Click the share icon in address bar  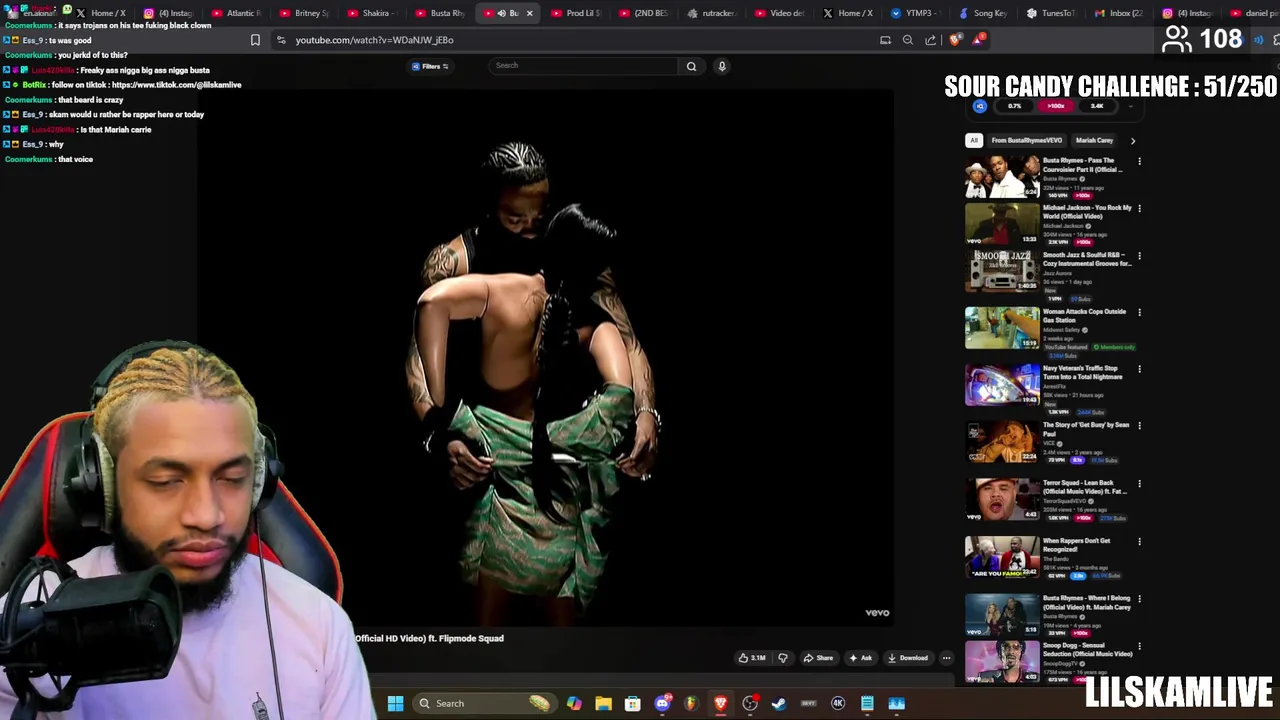point(931,40)
